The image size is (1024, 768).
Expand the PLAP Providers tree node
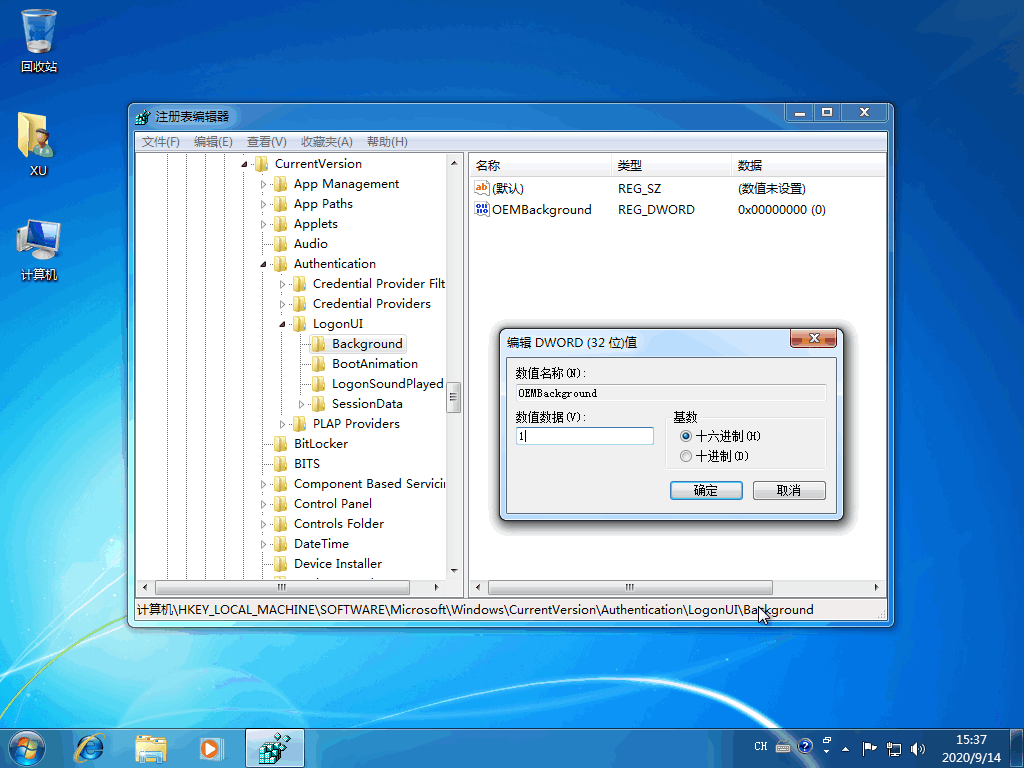284,424
